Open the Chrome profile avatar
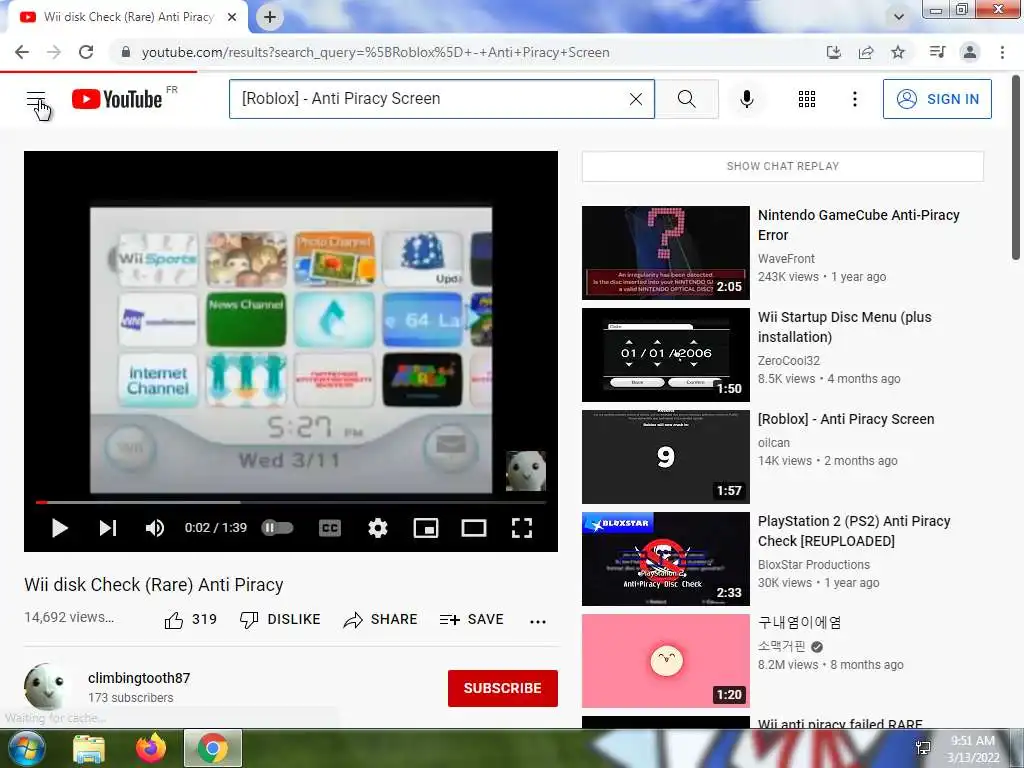The image size is (1024, 768). point(970,52)
